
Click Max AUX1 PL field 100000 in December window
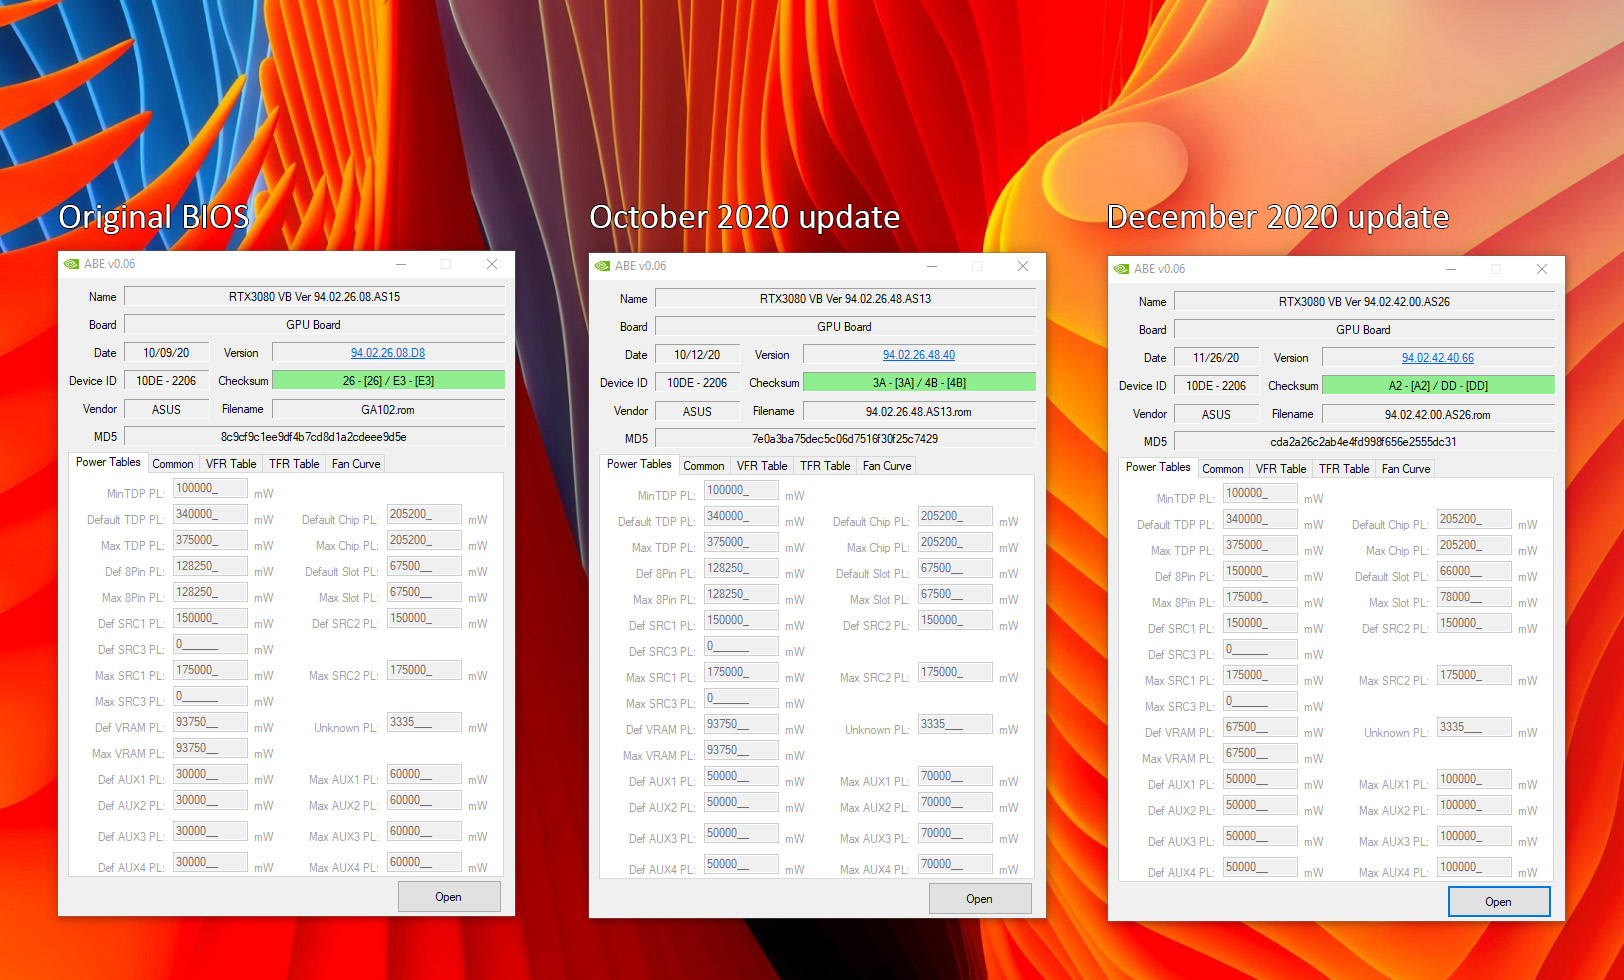pos(1474,779)
